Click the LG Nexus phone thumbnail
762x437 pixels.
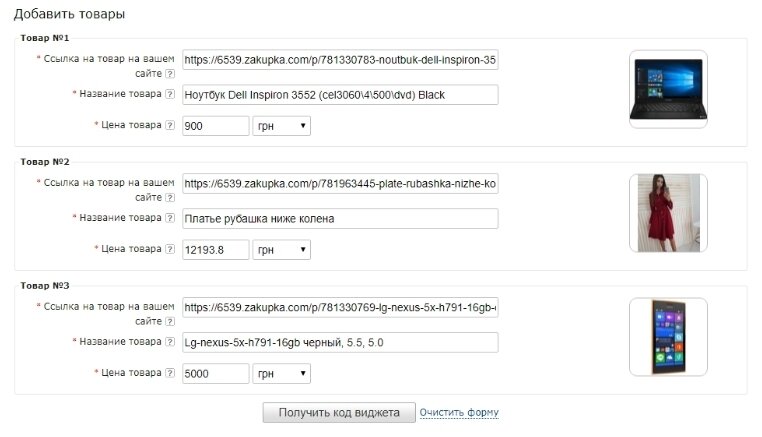[x=668, y=337]
